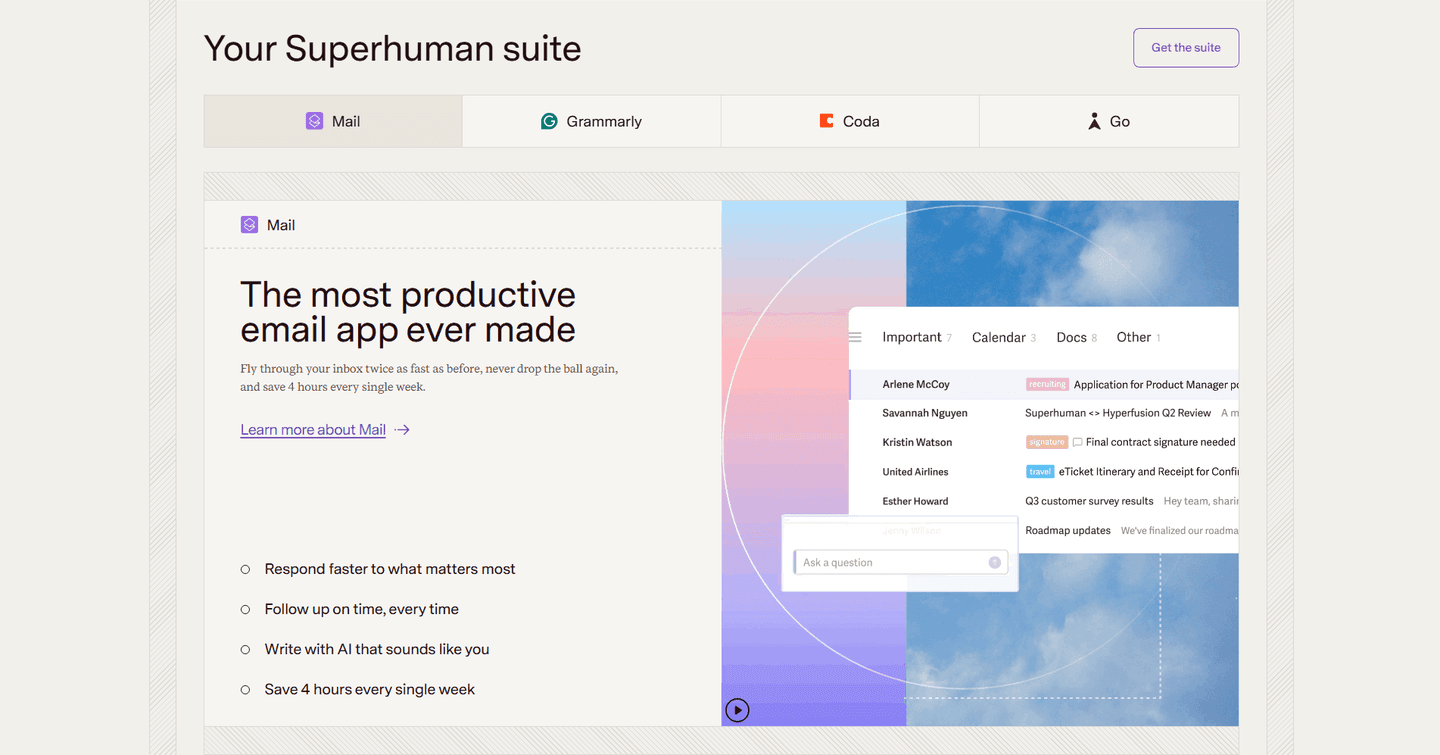Open the Docs inbox split
1440x755 pixels.
(1077, 338)
